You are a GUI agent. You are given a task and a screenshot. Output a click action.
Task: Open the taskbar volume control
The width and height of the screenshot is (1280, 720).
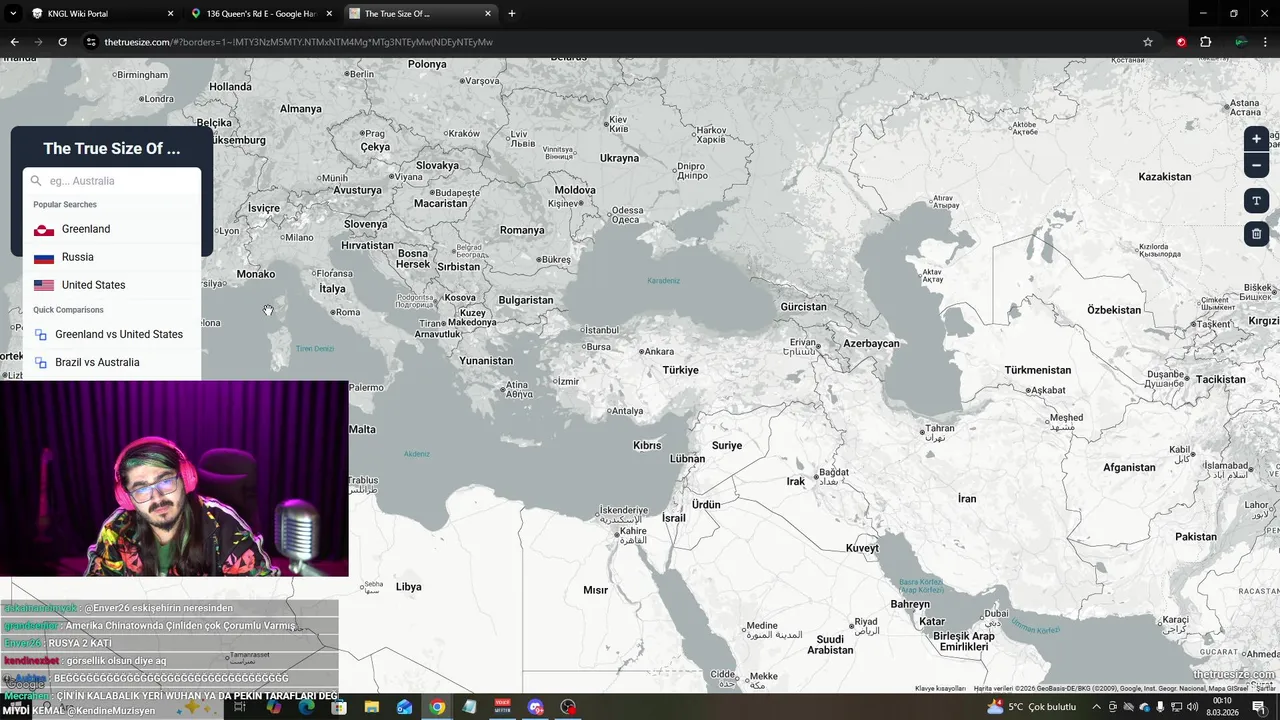(1192, 707)
